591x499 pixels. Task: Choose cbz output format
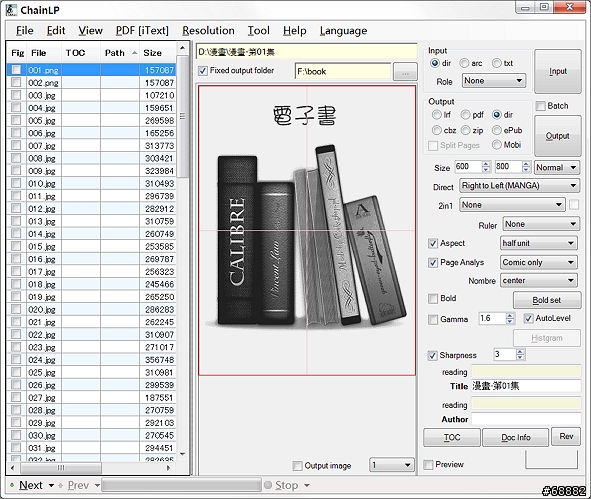pos(436,130)
